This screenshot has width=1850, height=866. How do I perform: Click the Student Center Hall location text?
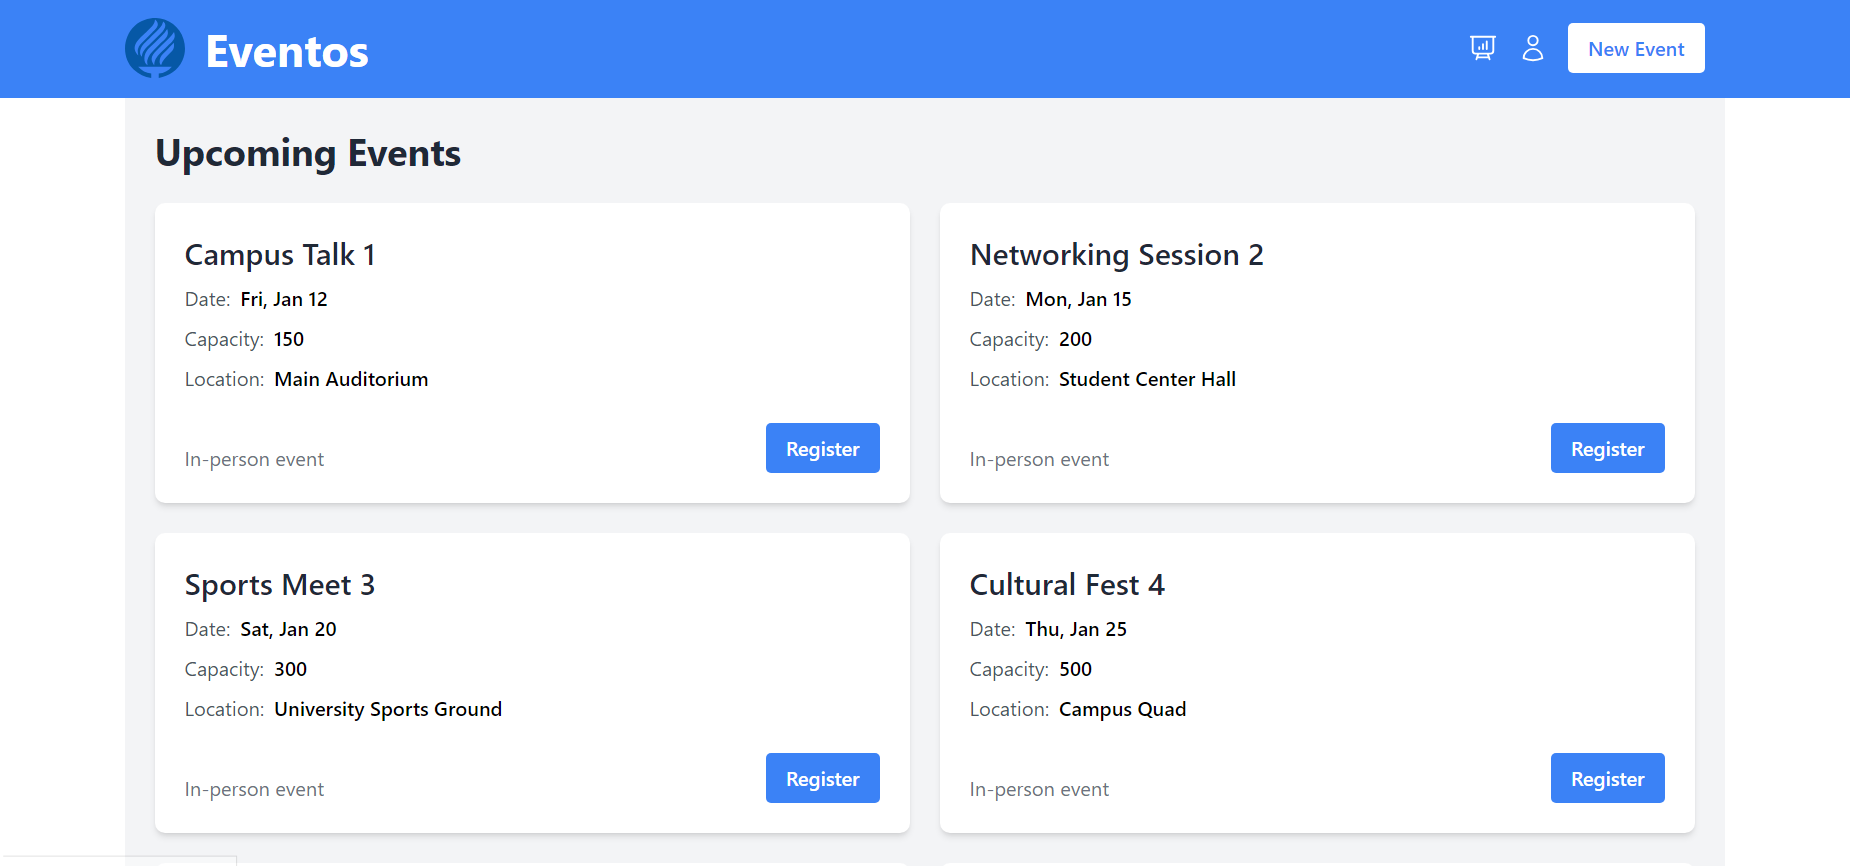(x=1147, y=379)
